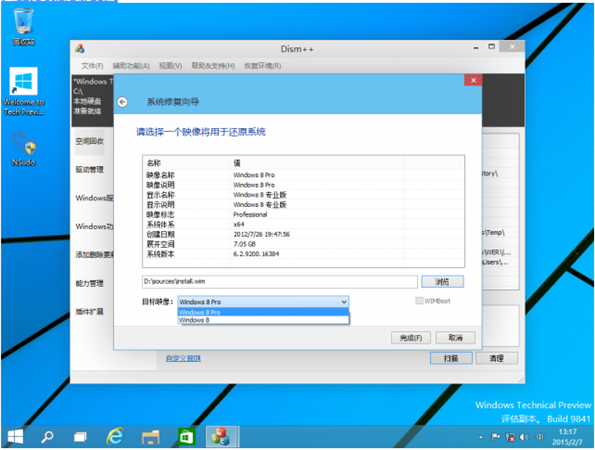Select 驱动管理 in Dism++ sidebar
Viewport: 595px width, 450px height.
coord(90,170)
